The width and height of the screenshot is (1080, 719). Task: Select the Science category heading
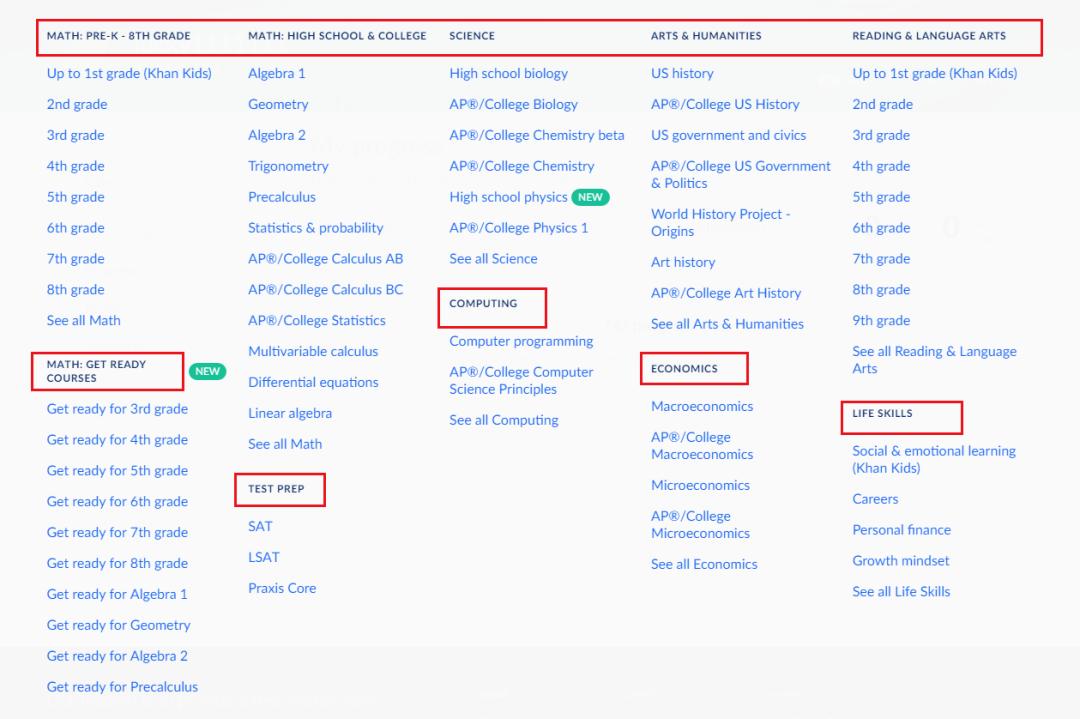(472, 36)
